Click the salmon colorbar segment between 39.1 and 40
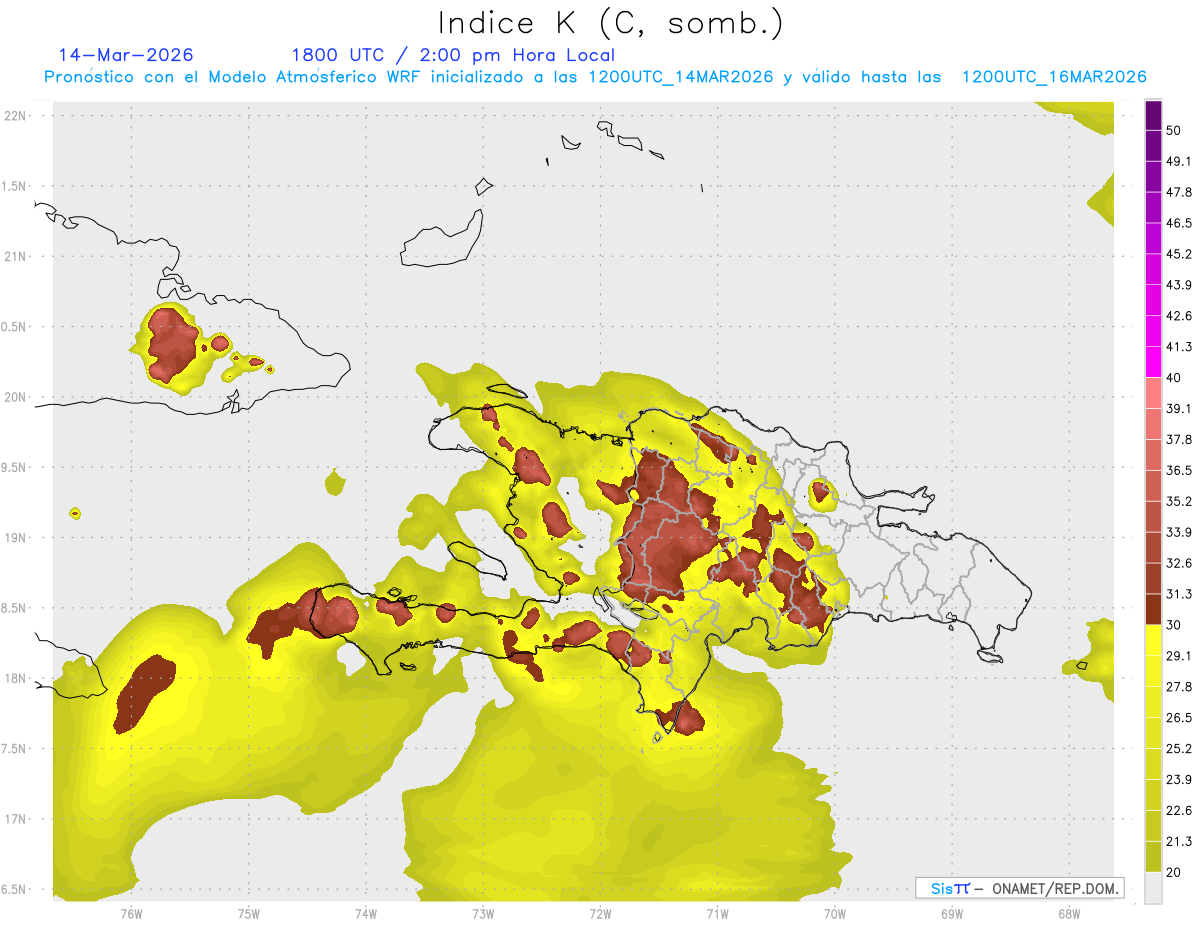The height and width of the screenshot is (927, 1200). coord(1153,392)
